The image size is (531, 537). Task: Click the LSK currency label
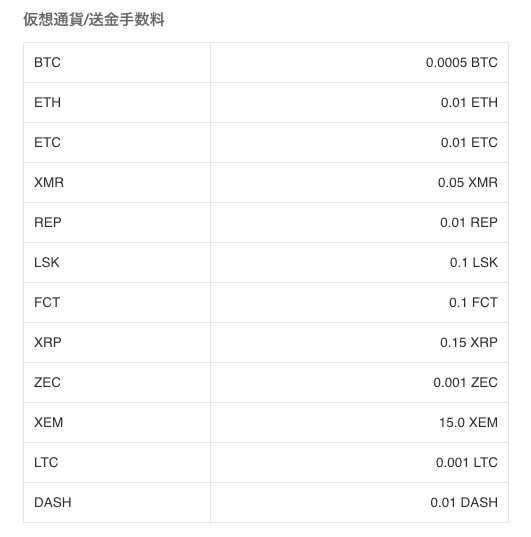point(47,263)
